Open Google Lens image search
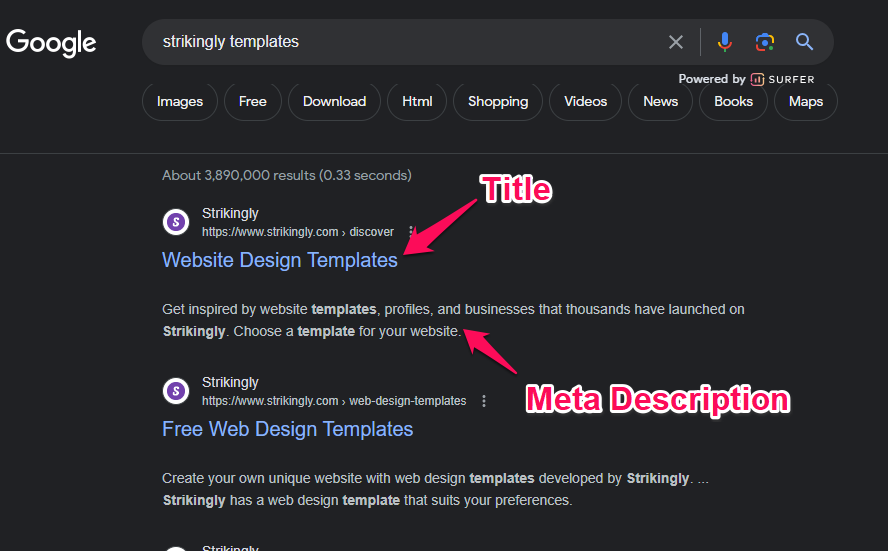 click(765, 42)
